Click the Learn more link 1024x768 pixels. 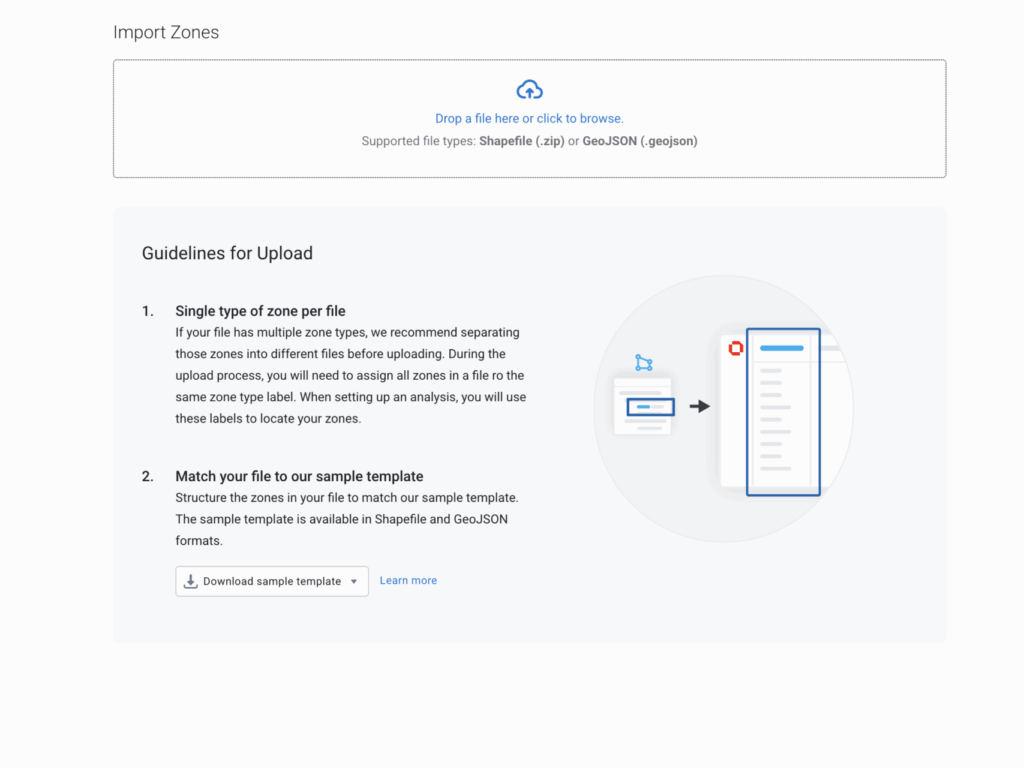click(x=408, y=580)
